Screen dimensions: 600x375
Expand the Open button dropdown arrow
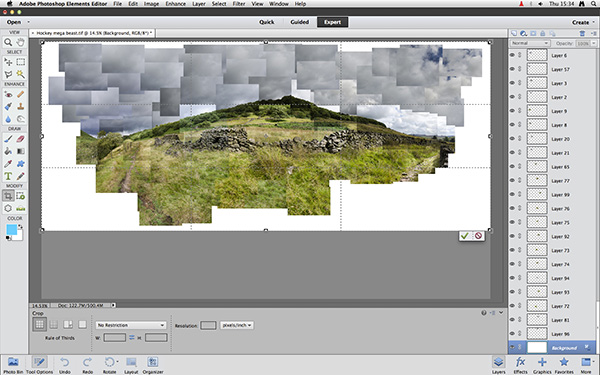28,22
